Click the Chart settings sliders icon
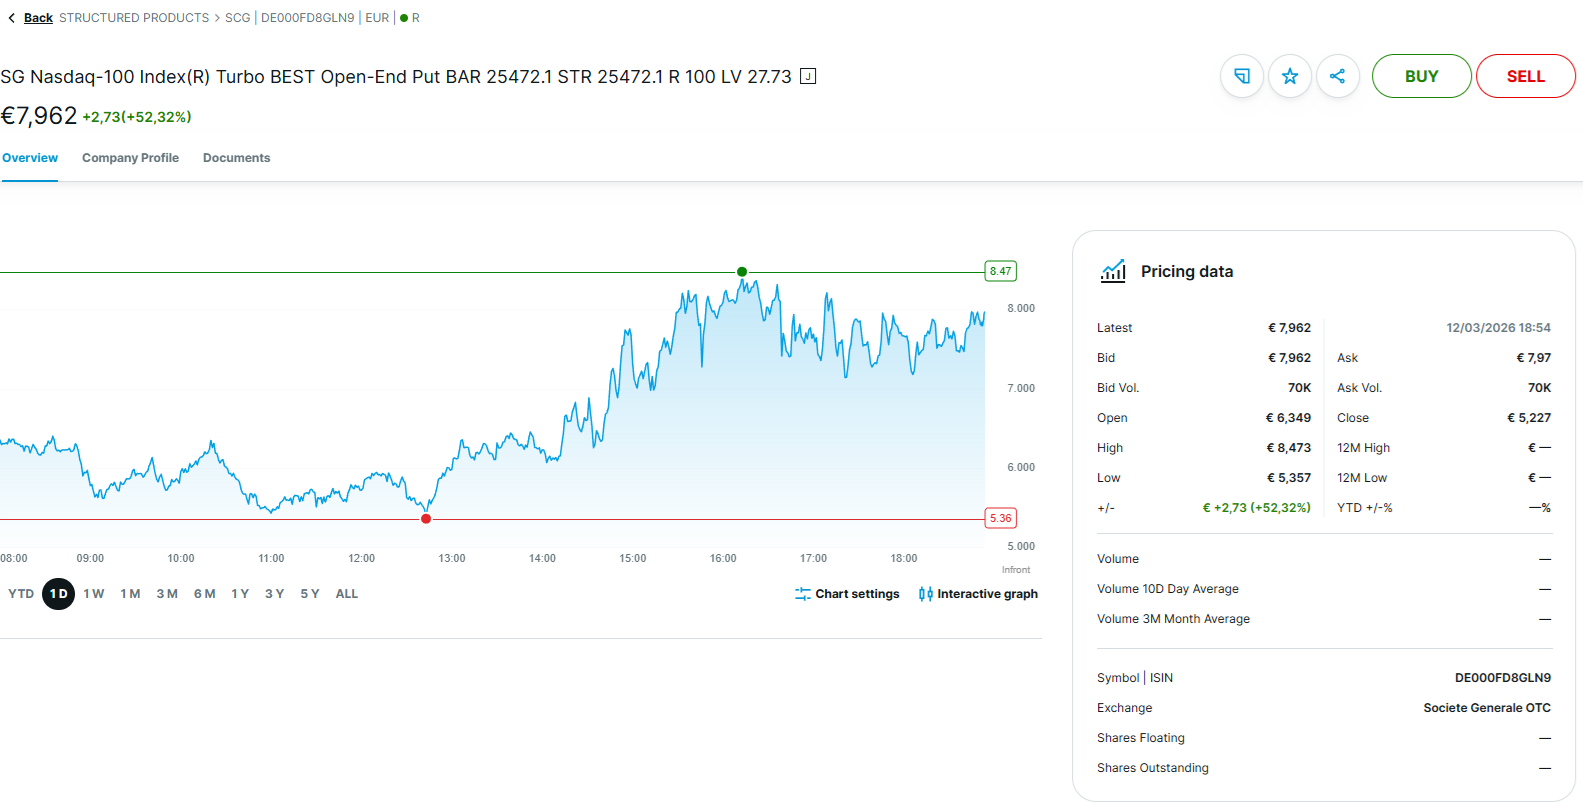Screen dimensions: 1583x802 coord(803,594)
